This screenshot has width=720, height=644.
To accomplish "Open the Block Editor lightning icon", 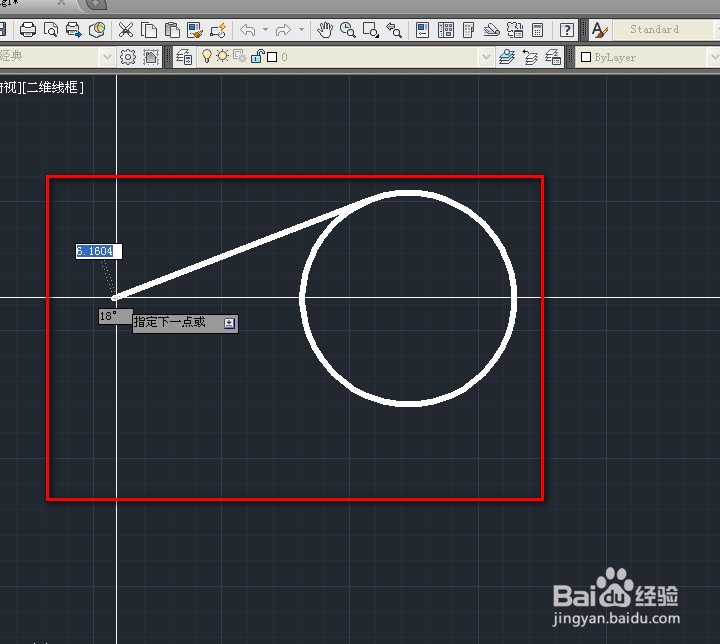I will (x=218, y=30).
